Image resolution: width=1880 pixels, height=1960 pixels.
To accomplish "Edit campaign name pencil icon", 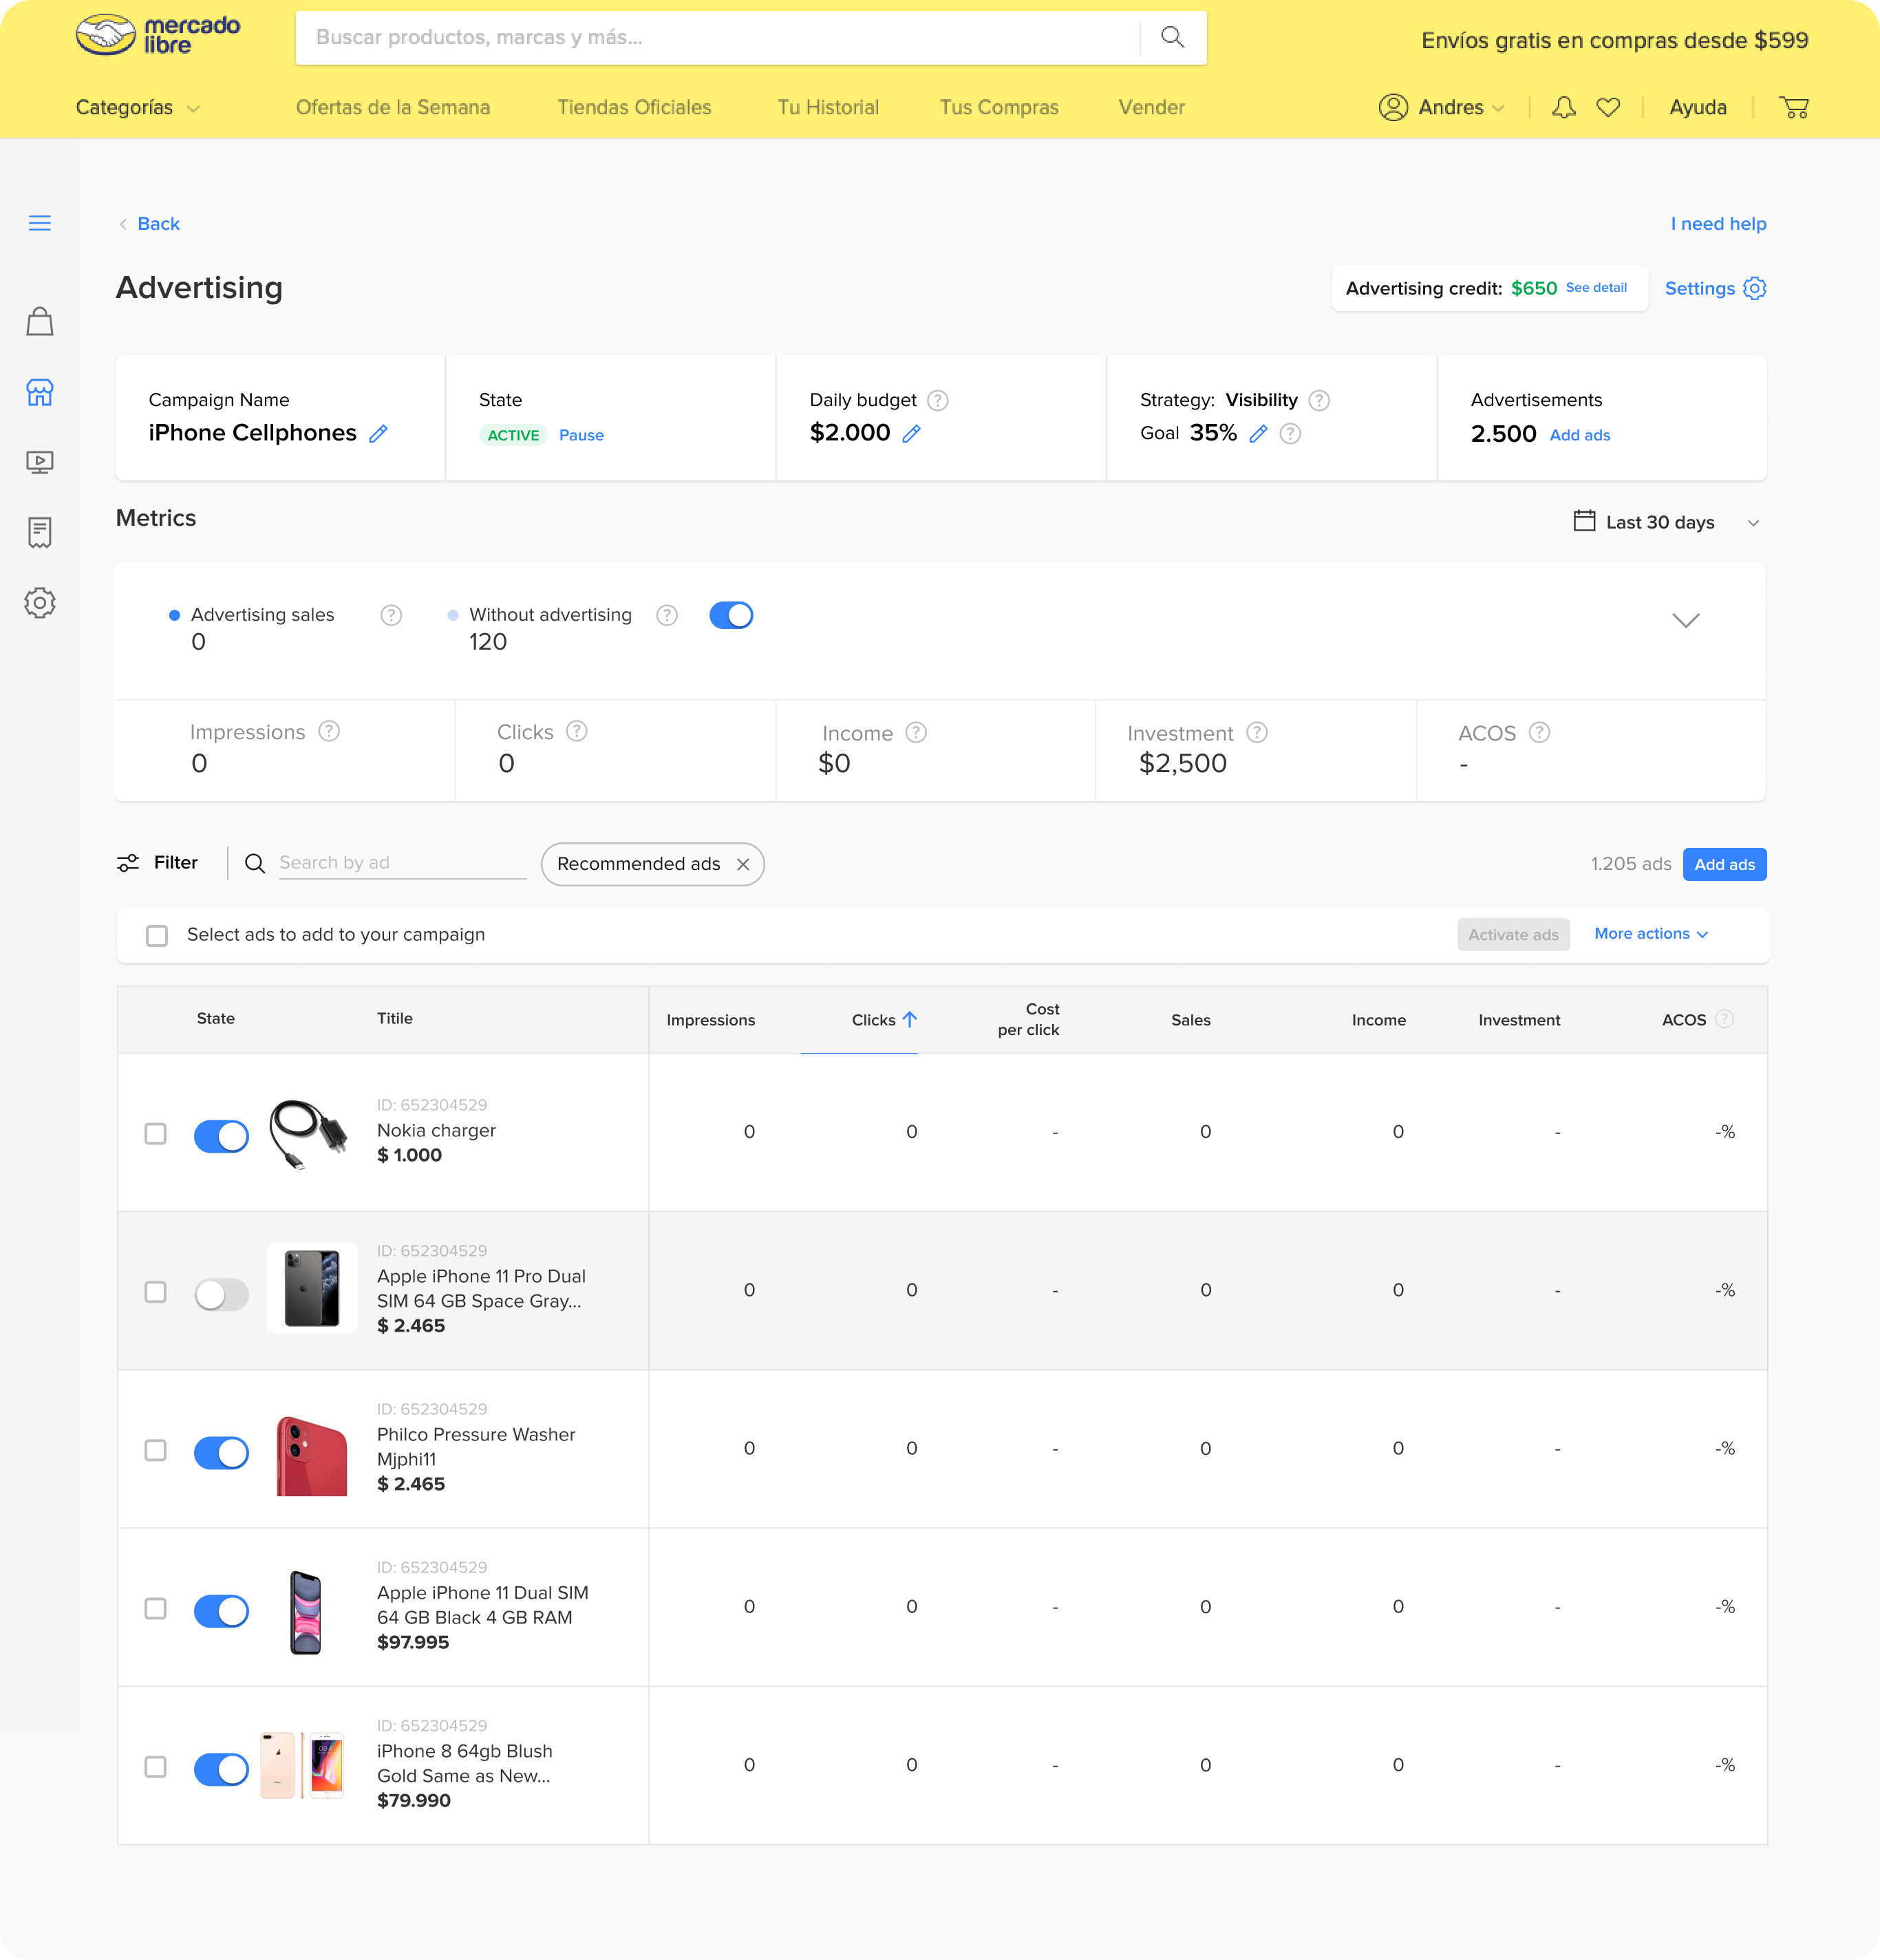I will 378,434.
